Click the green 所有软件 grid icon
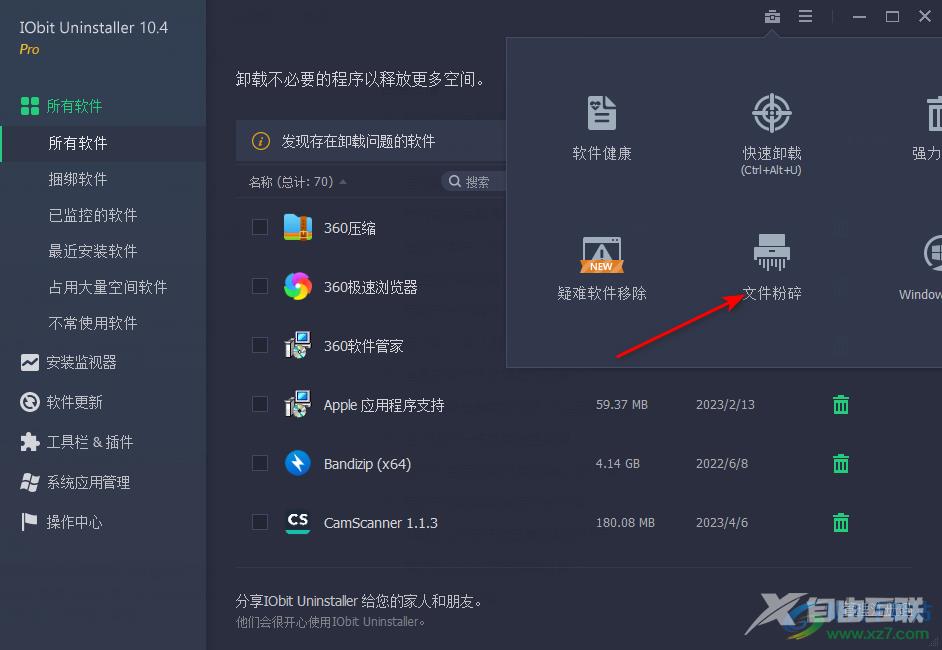Viewport: 942px width, 650px height. 29,106
